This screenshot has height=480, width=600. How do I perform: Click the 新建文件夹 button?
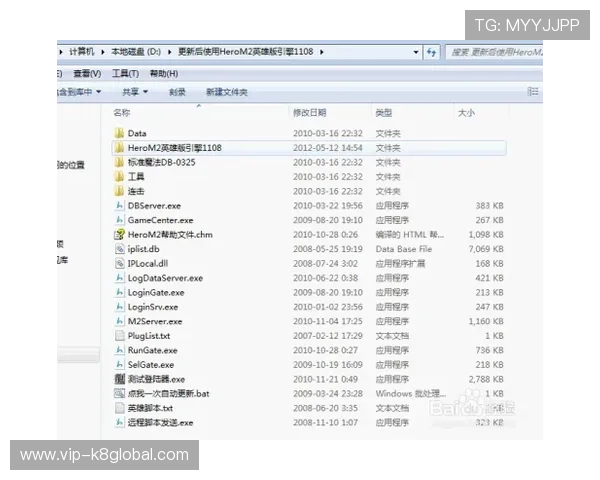[227, 92]
